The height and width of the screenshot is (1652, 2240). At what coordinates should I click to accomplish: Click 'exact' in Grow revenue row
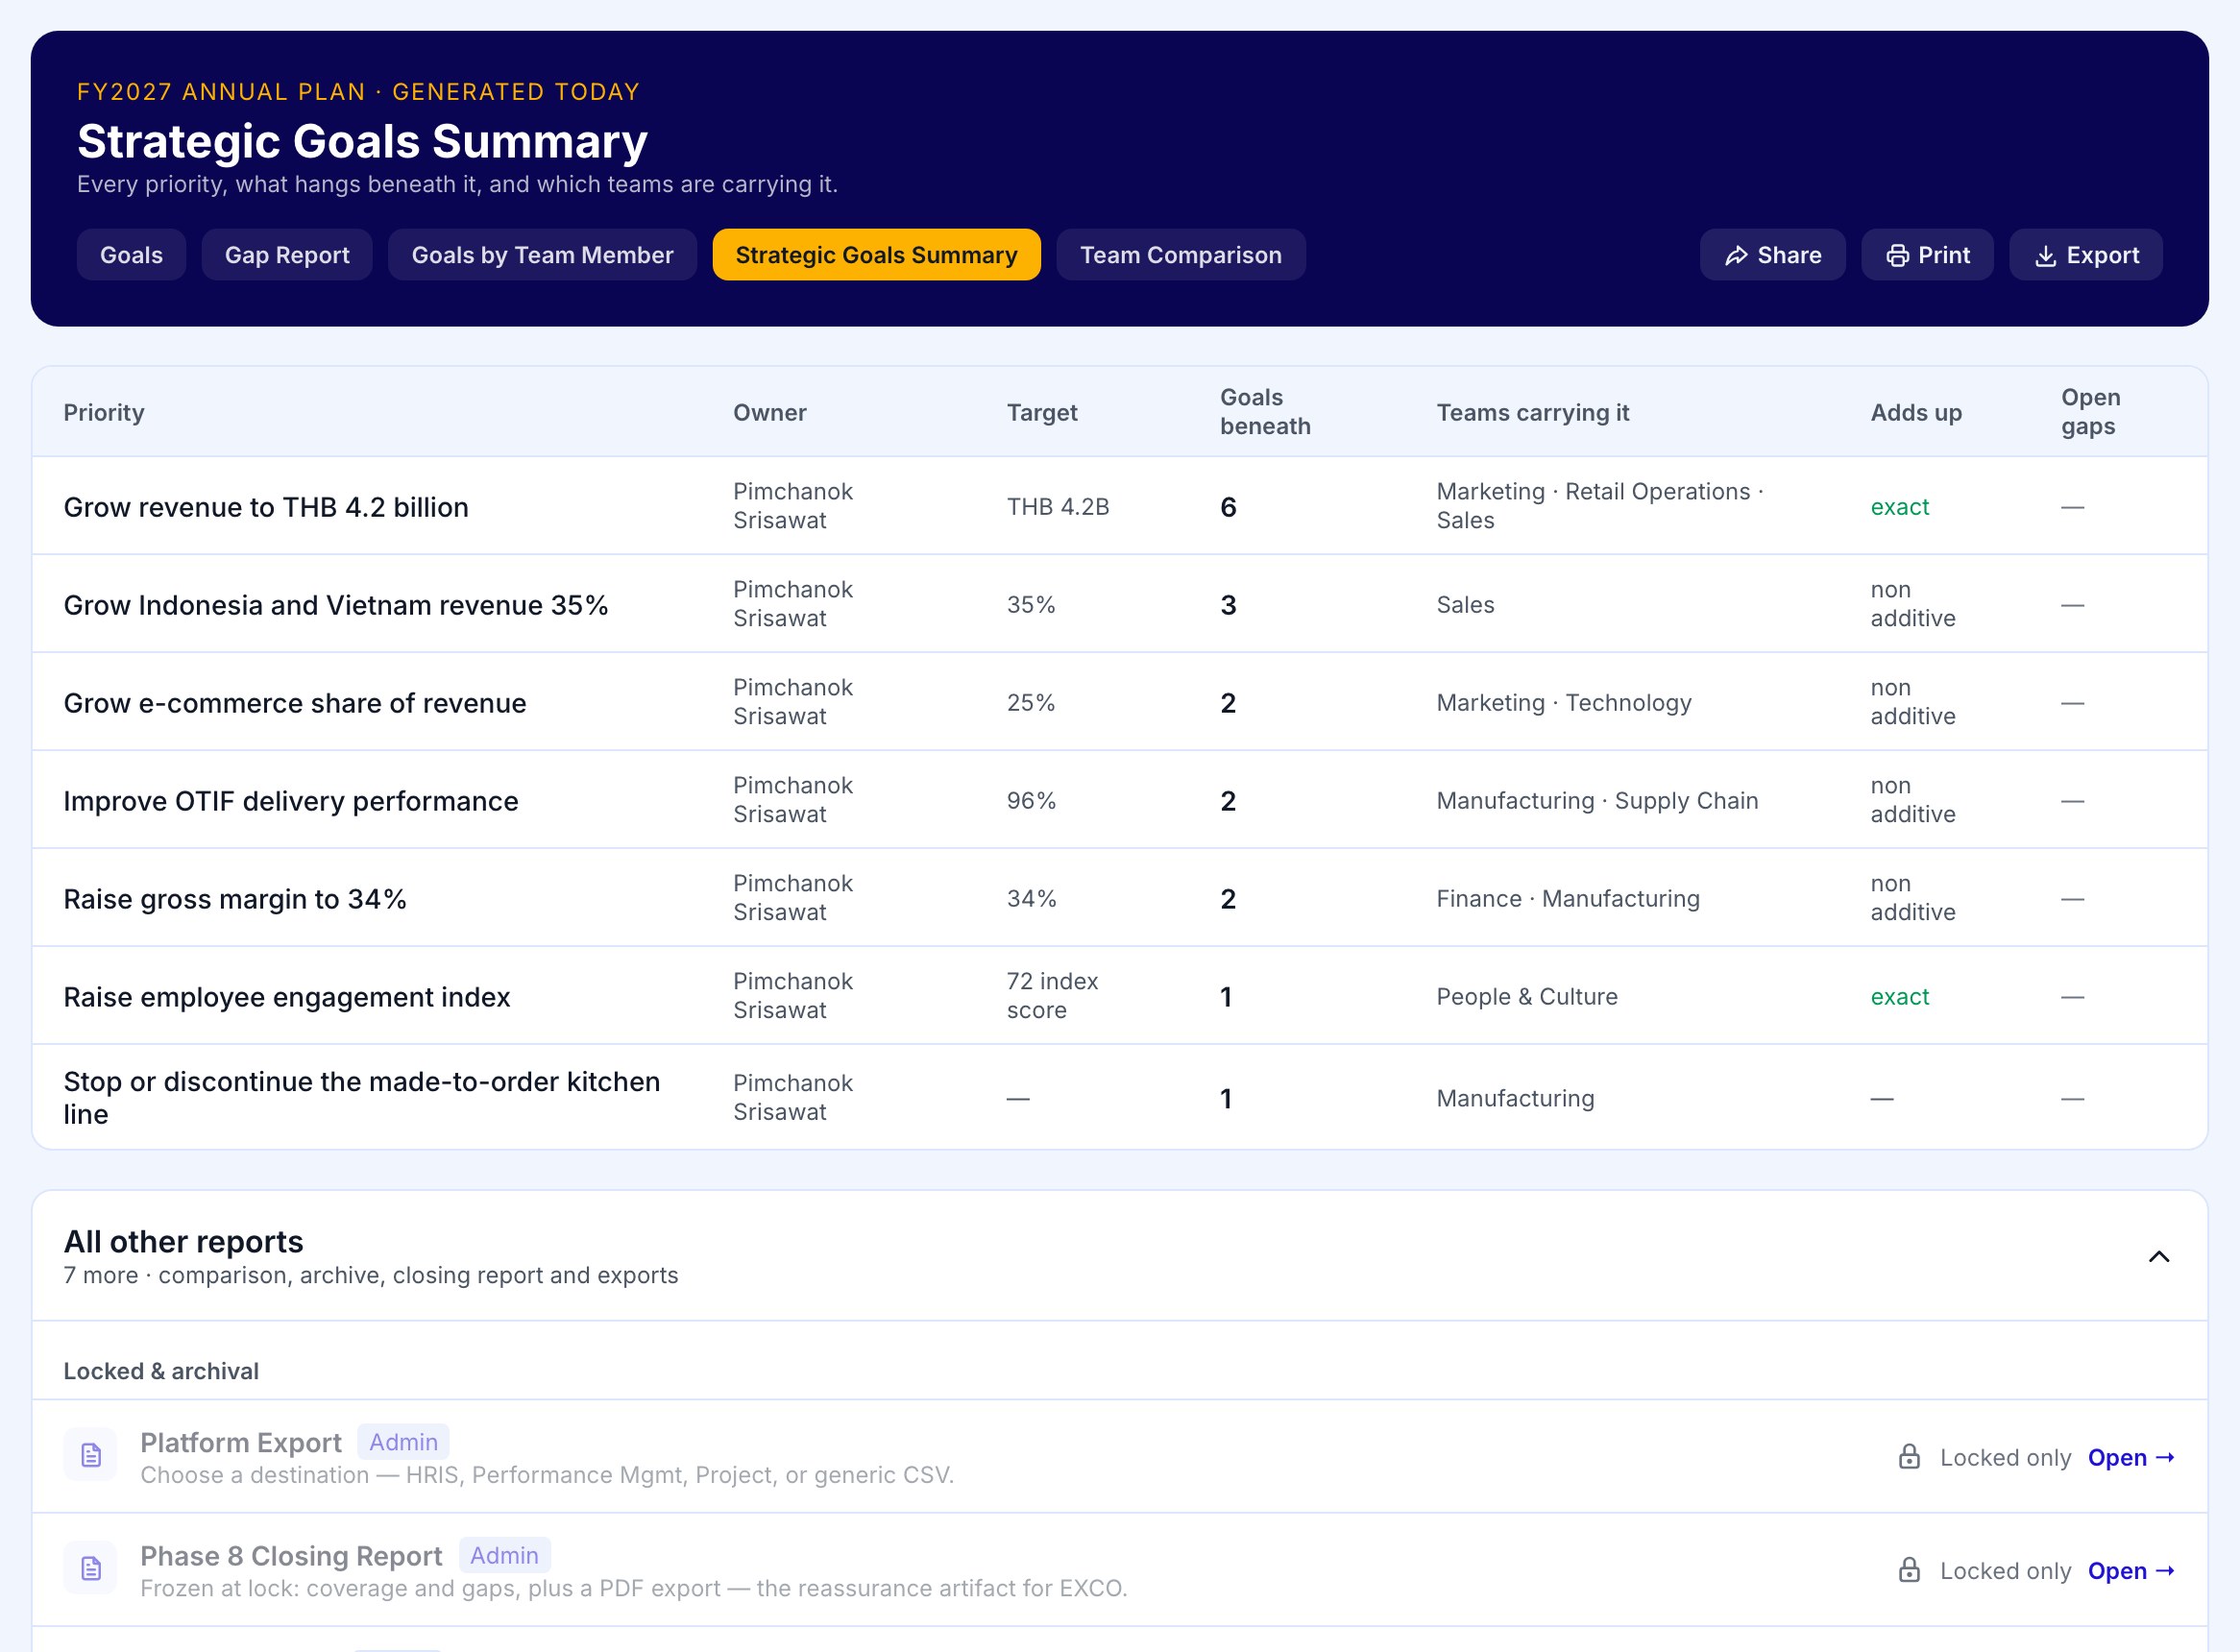click(x=1899, y=507)
